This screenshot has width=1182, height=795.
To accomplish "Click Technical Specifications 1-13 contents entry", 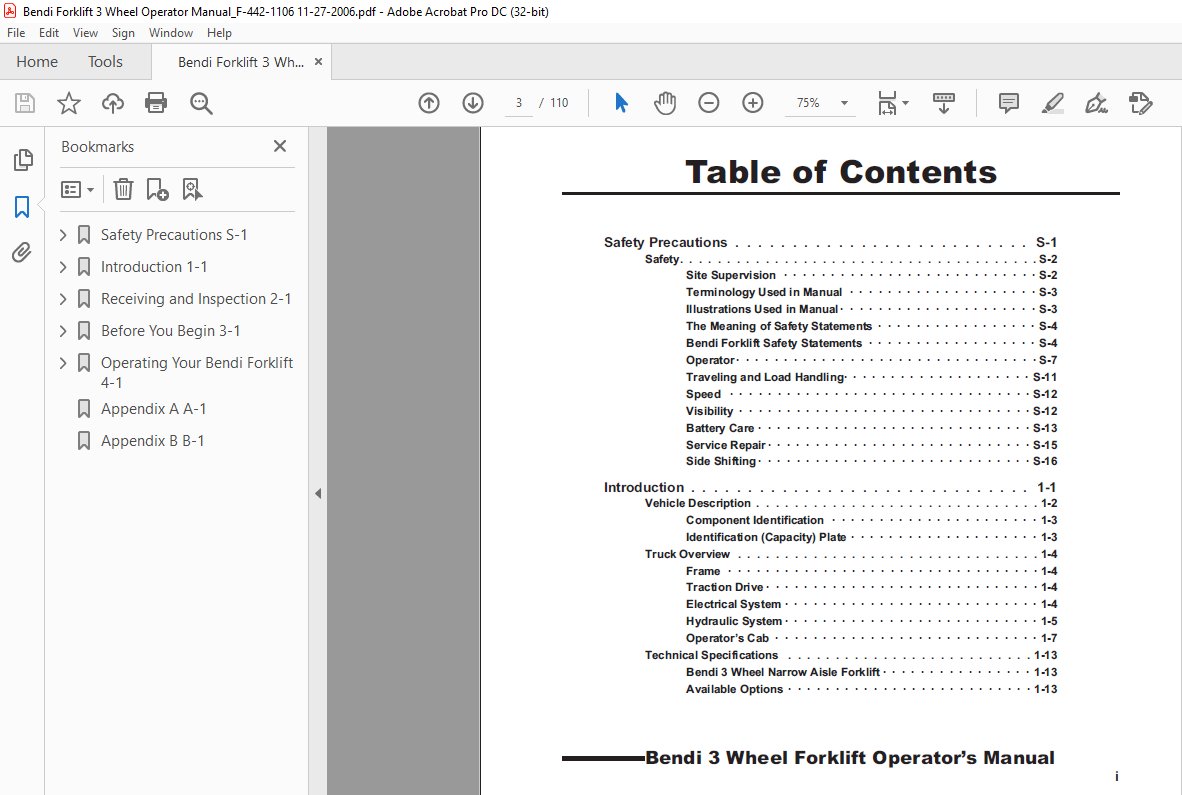I will (x=851, y=655).
